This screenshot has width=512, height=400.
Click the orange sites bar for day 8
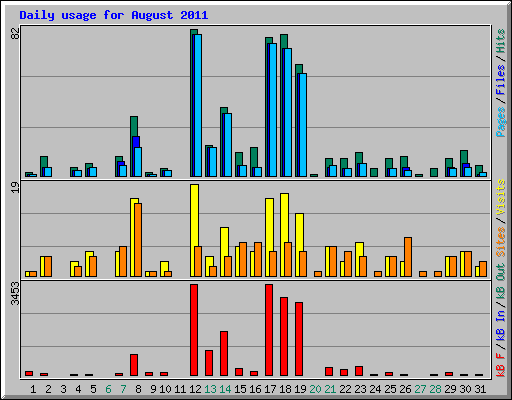click(138, 240)
